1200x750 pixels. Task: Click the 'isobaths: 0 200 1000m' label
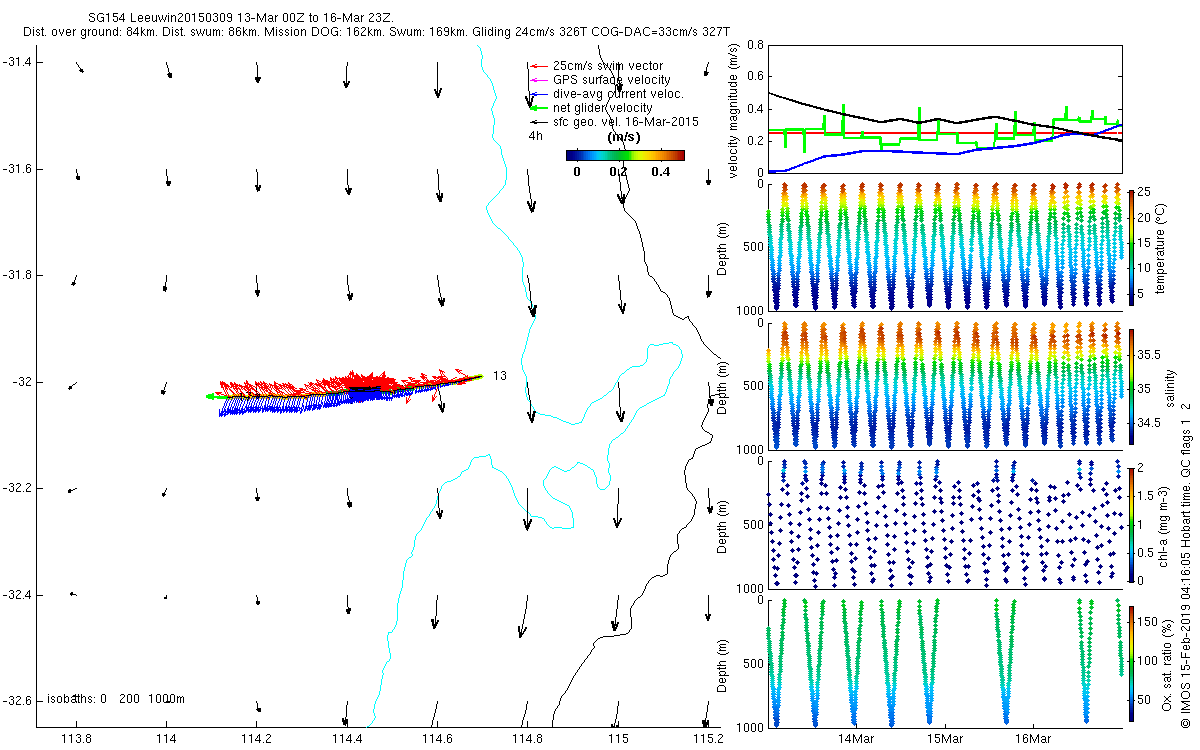(x=115, y=698)
